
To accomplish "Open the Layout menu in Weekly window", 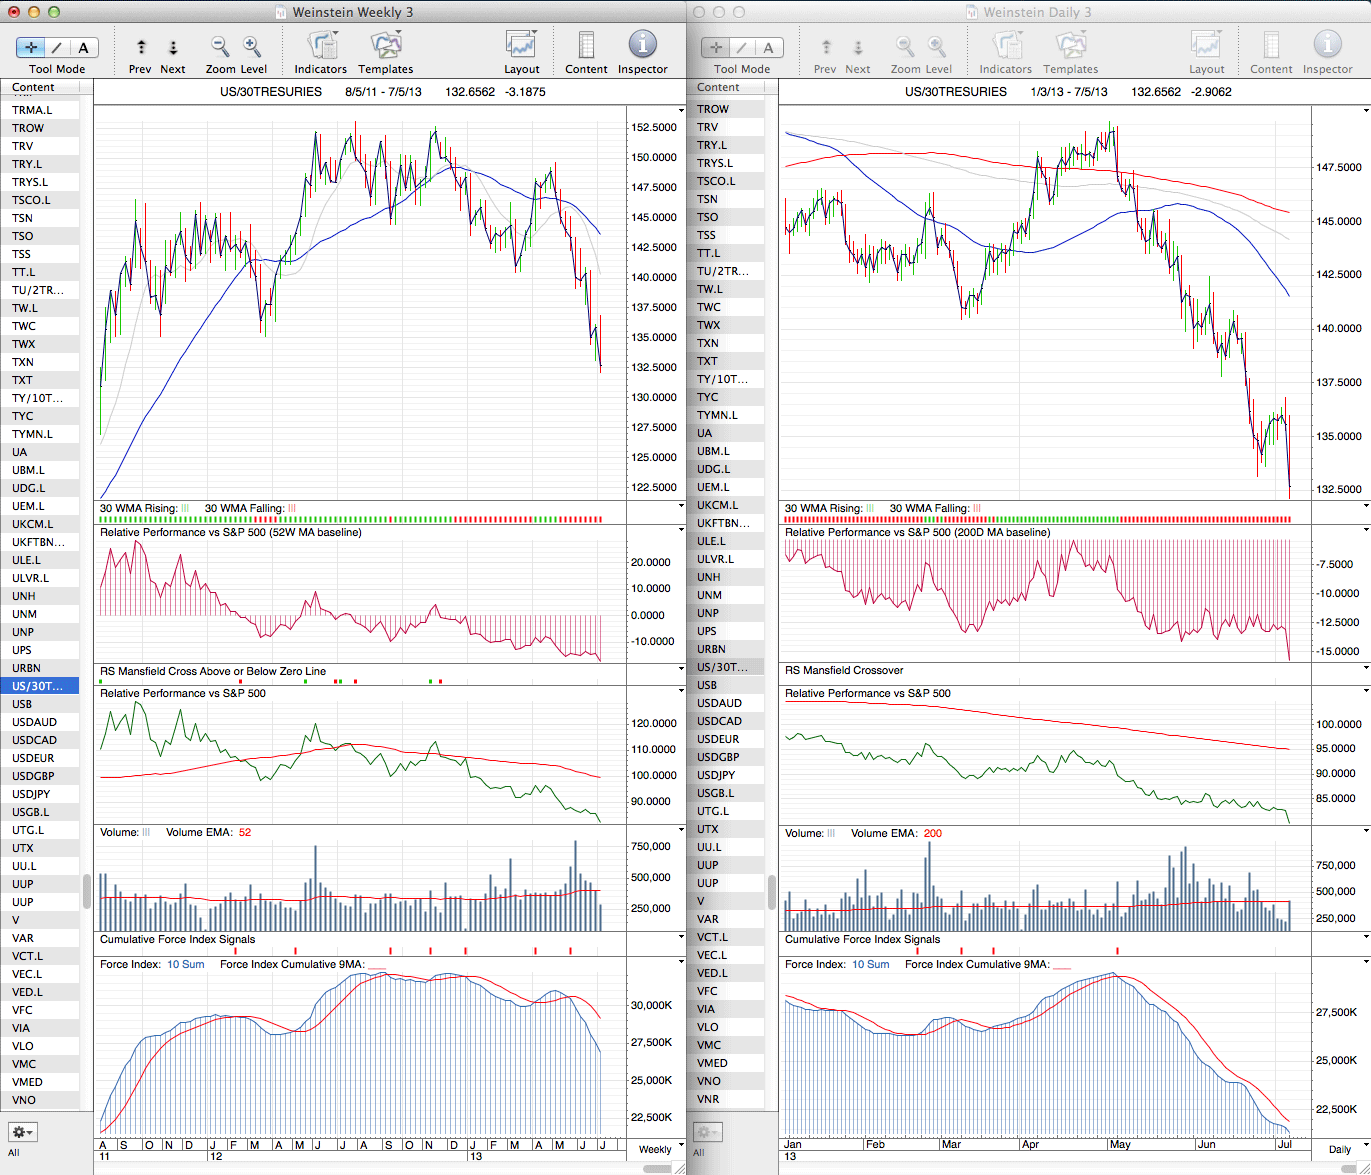I will click(521, 47).
